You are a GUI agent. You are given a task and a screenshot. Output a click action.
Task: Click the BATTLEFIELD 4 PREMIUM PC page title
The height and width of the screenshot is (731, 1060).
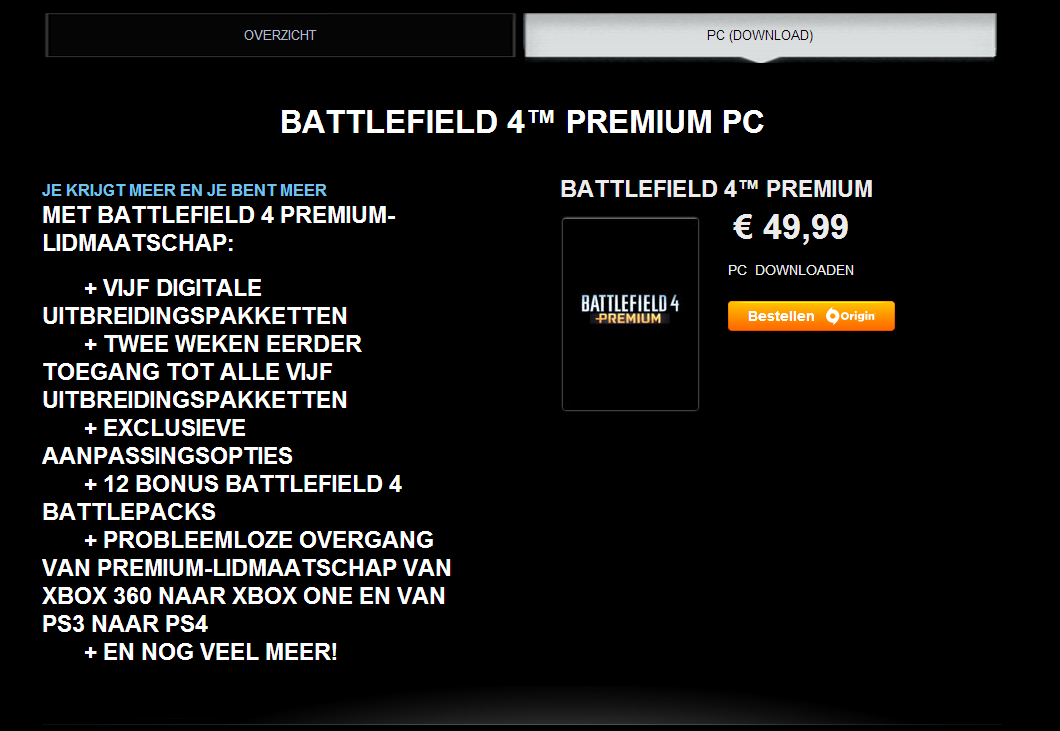point(522,122)
